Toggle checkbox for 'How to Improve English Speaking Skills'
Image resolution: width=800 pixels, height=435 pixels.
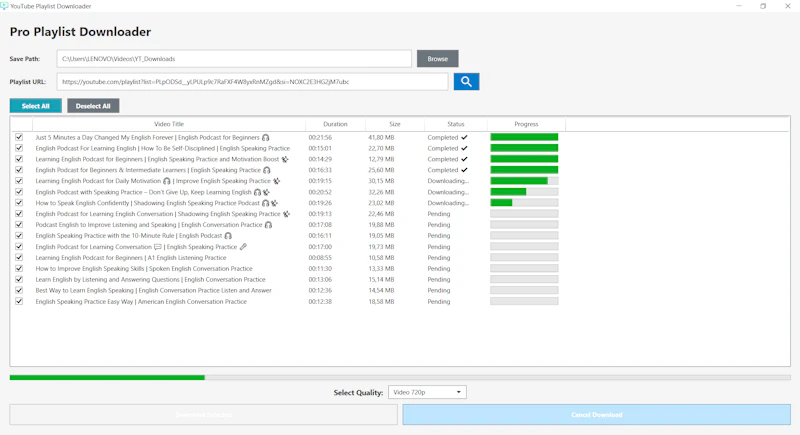(x=19, y=268)
